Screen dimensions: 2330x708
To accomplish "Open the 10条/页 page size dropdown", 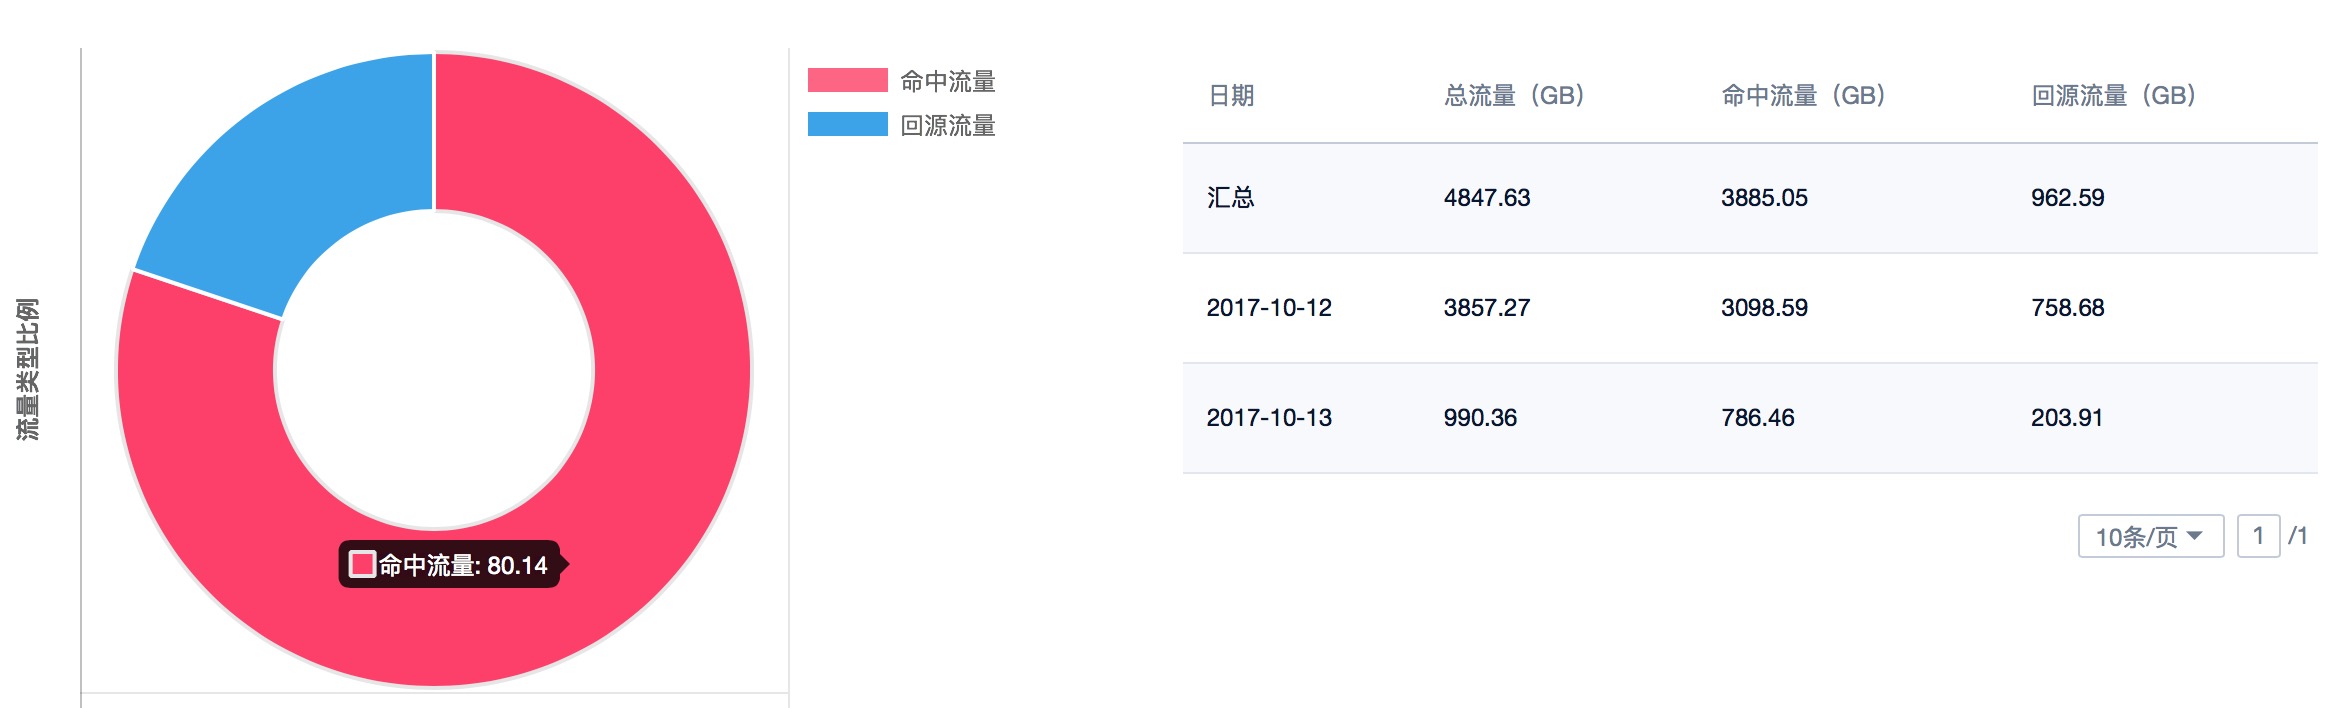I will pyautogui.click(x=2150, y=537).
